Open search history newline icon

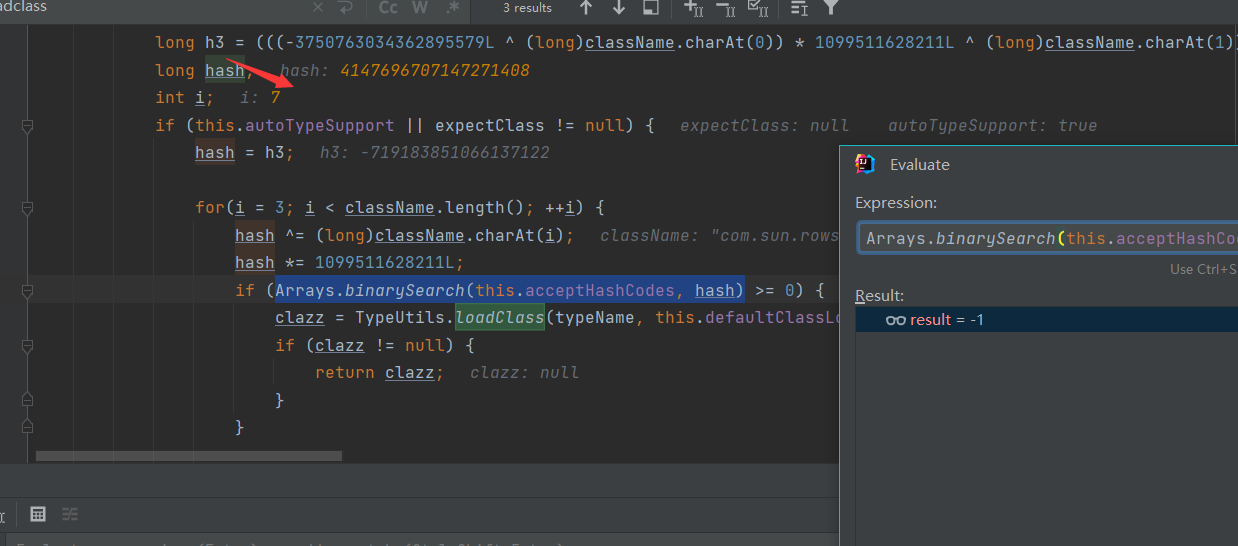click(346, 8)
